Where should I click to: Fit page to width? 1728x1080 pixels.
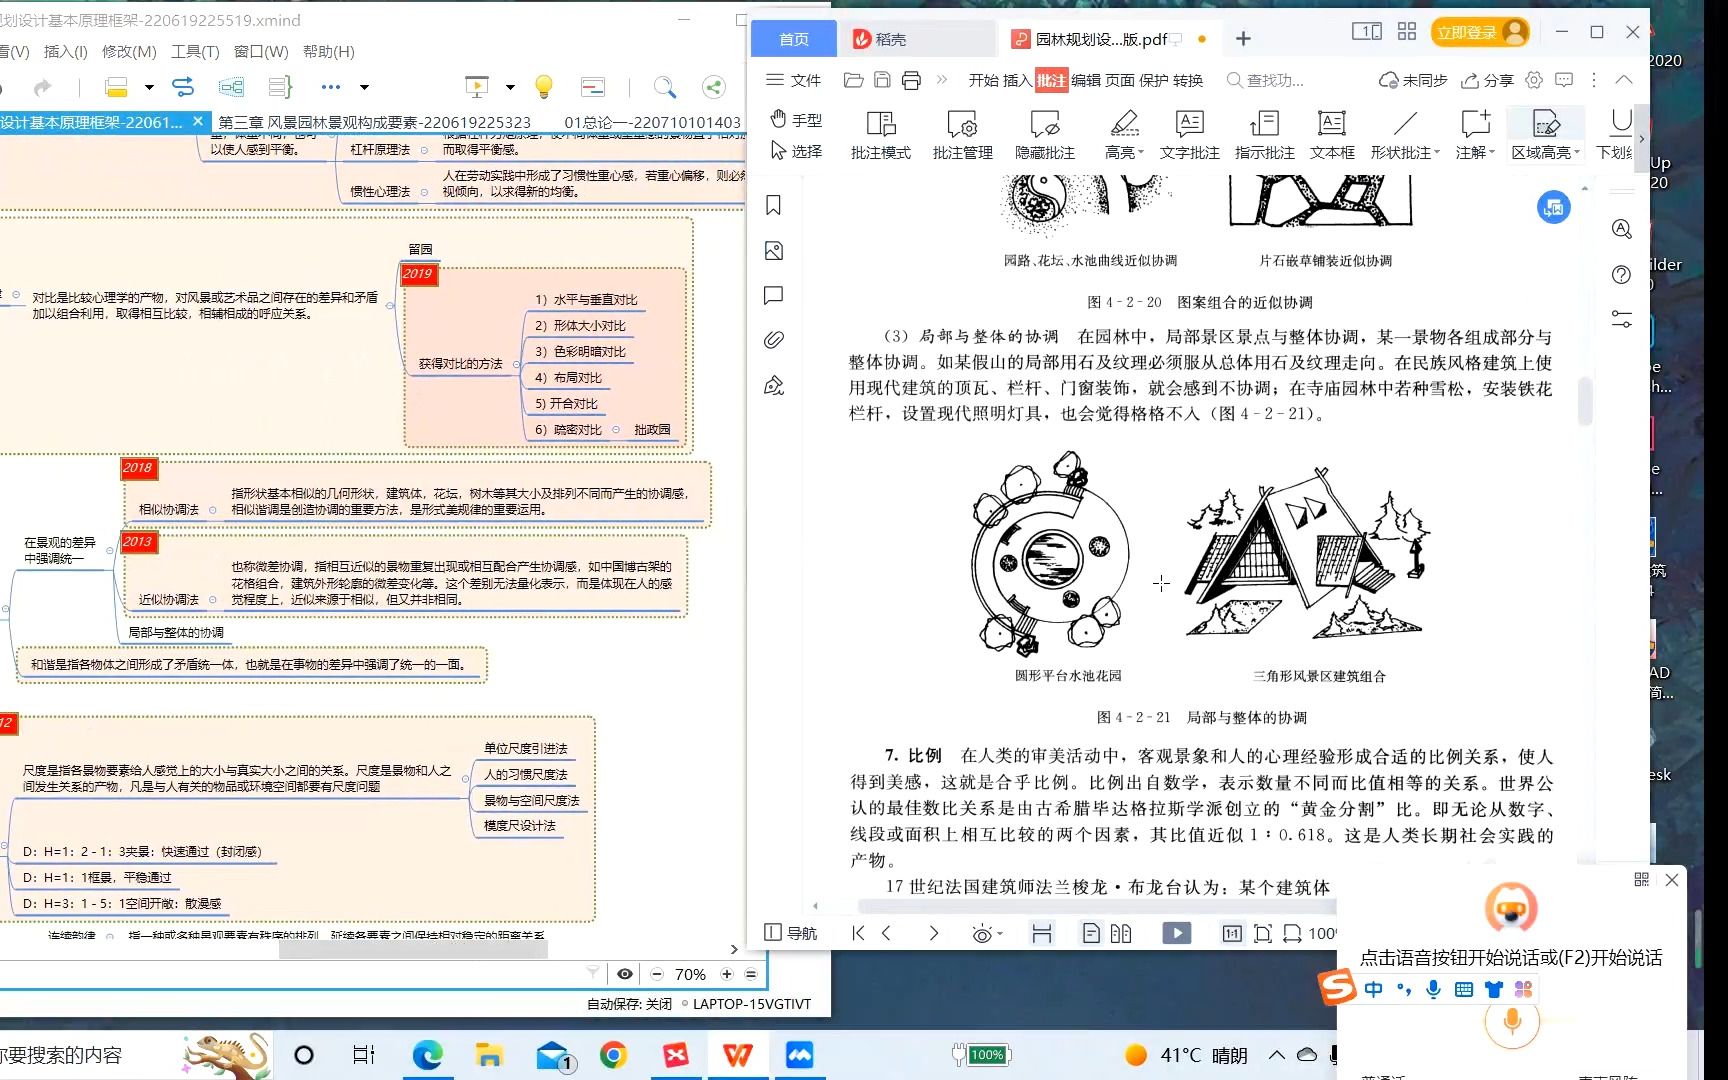coord(1293,933)
